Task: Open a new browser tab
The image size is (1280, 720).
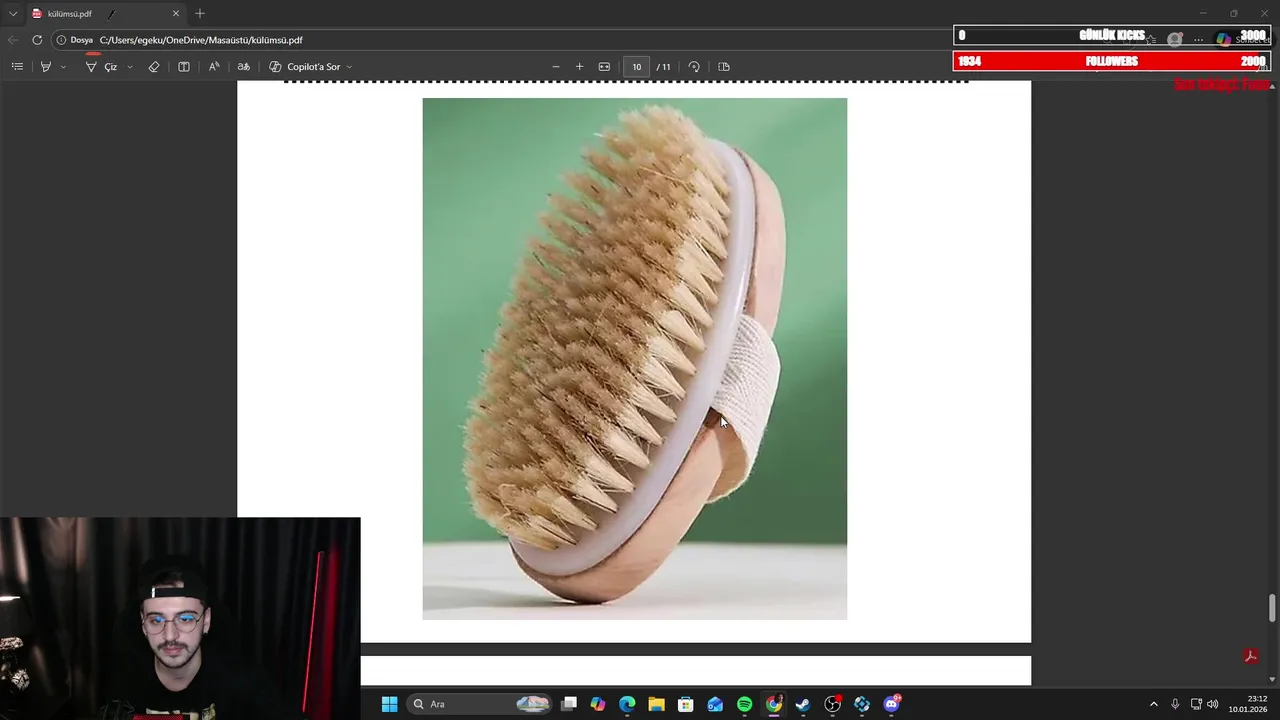Action: click(200, 14)
